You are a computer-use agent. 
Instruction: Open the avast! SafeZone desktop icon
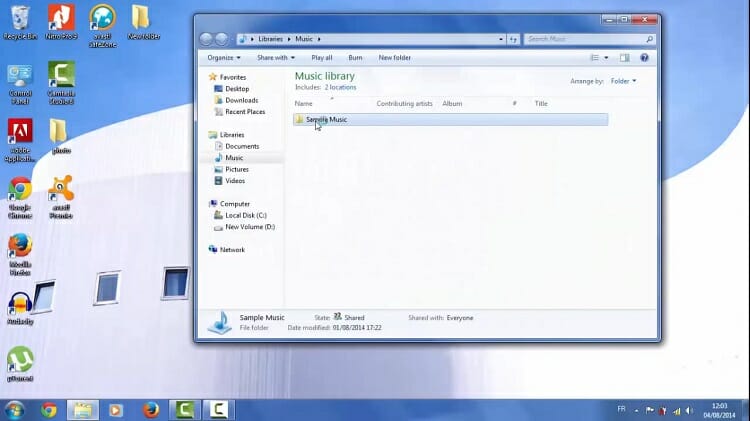click(x=102, y=26)
